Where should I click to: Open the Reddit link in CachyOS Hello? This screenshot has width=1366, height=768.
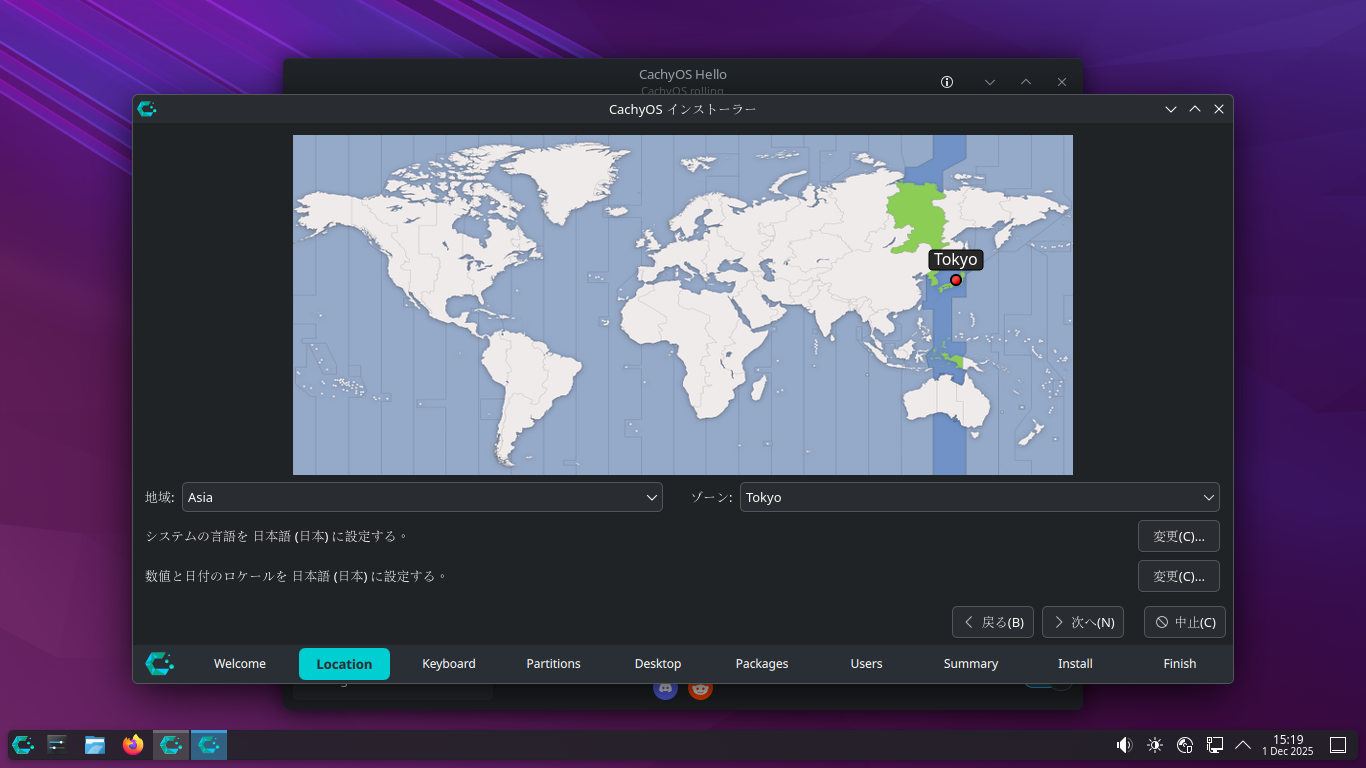click(x=700, y=688)
